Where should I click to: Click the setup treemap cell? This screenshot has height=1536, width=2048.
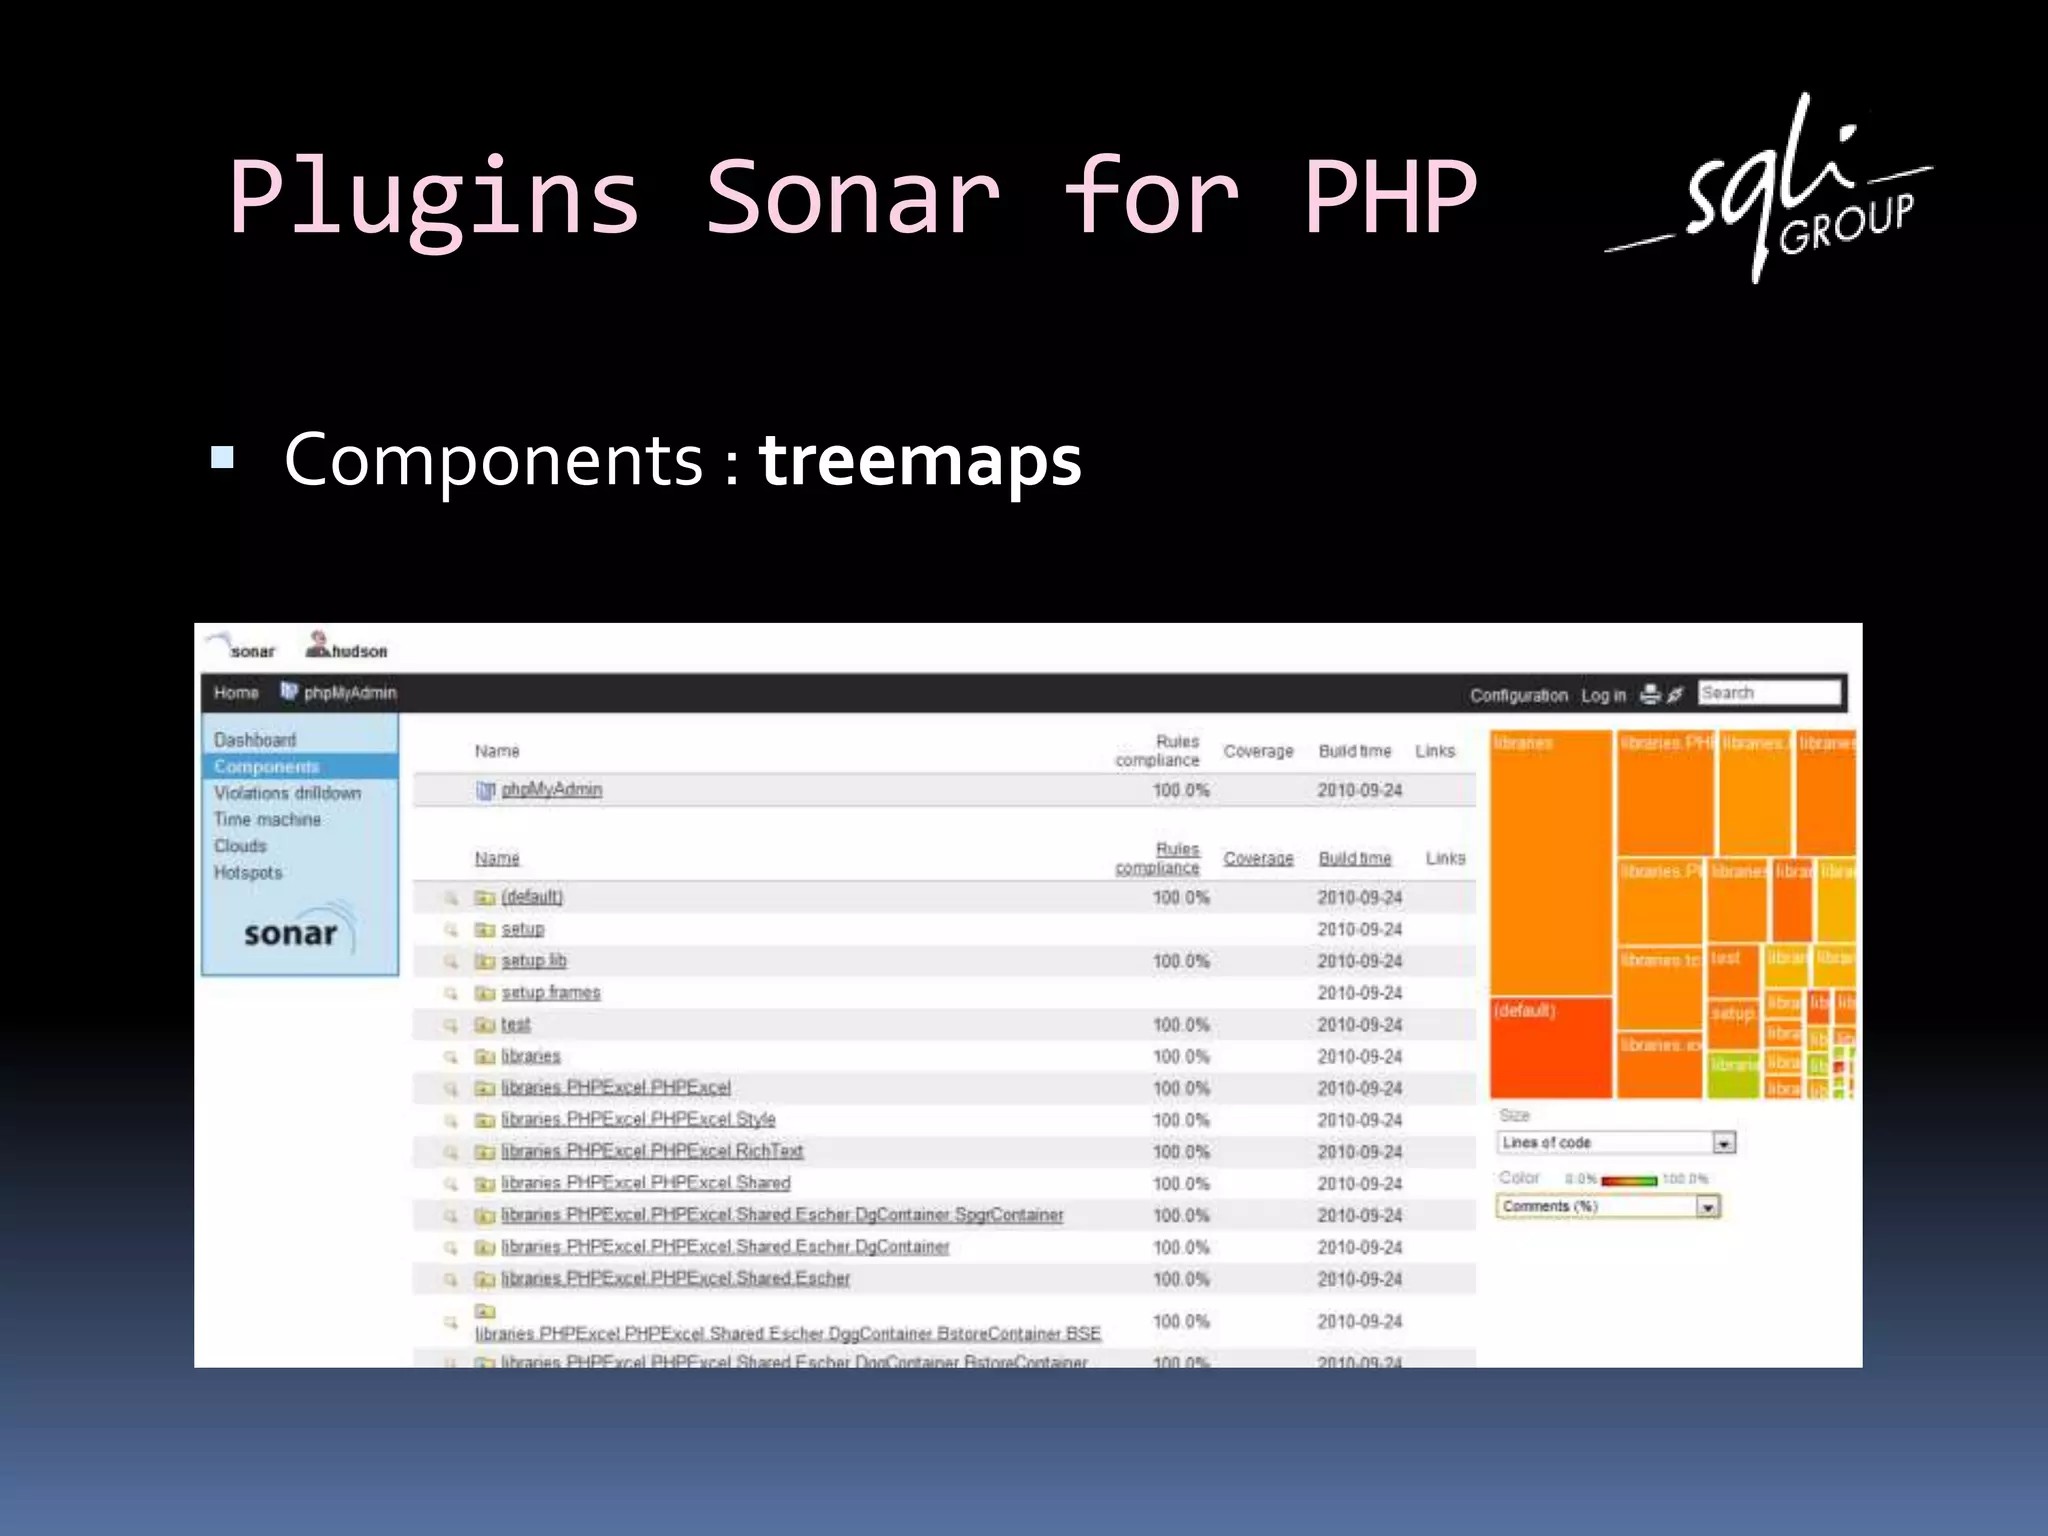click(x=1732, y=1024)
